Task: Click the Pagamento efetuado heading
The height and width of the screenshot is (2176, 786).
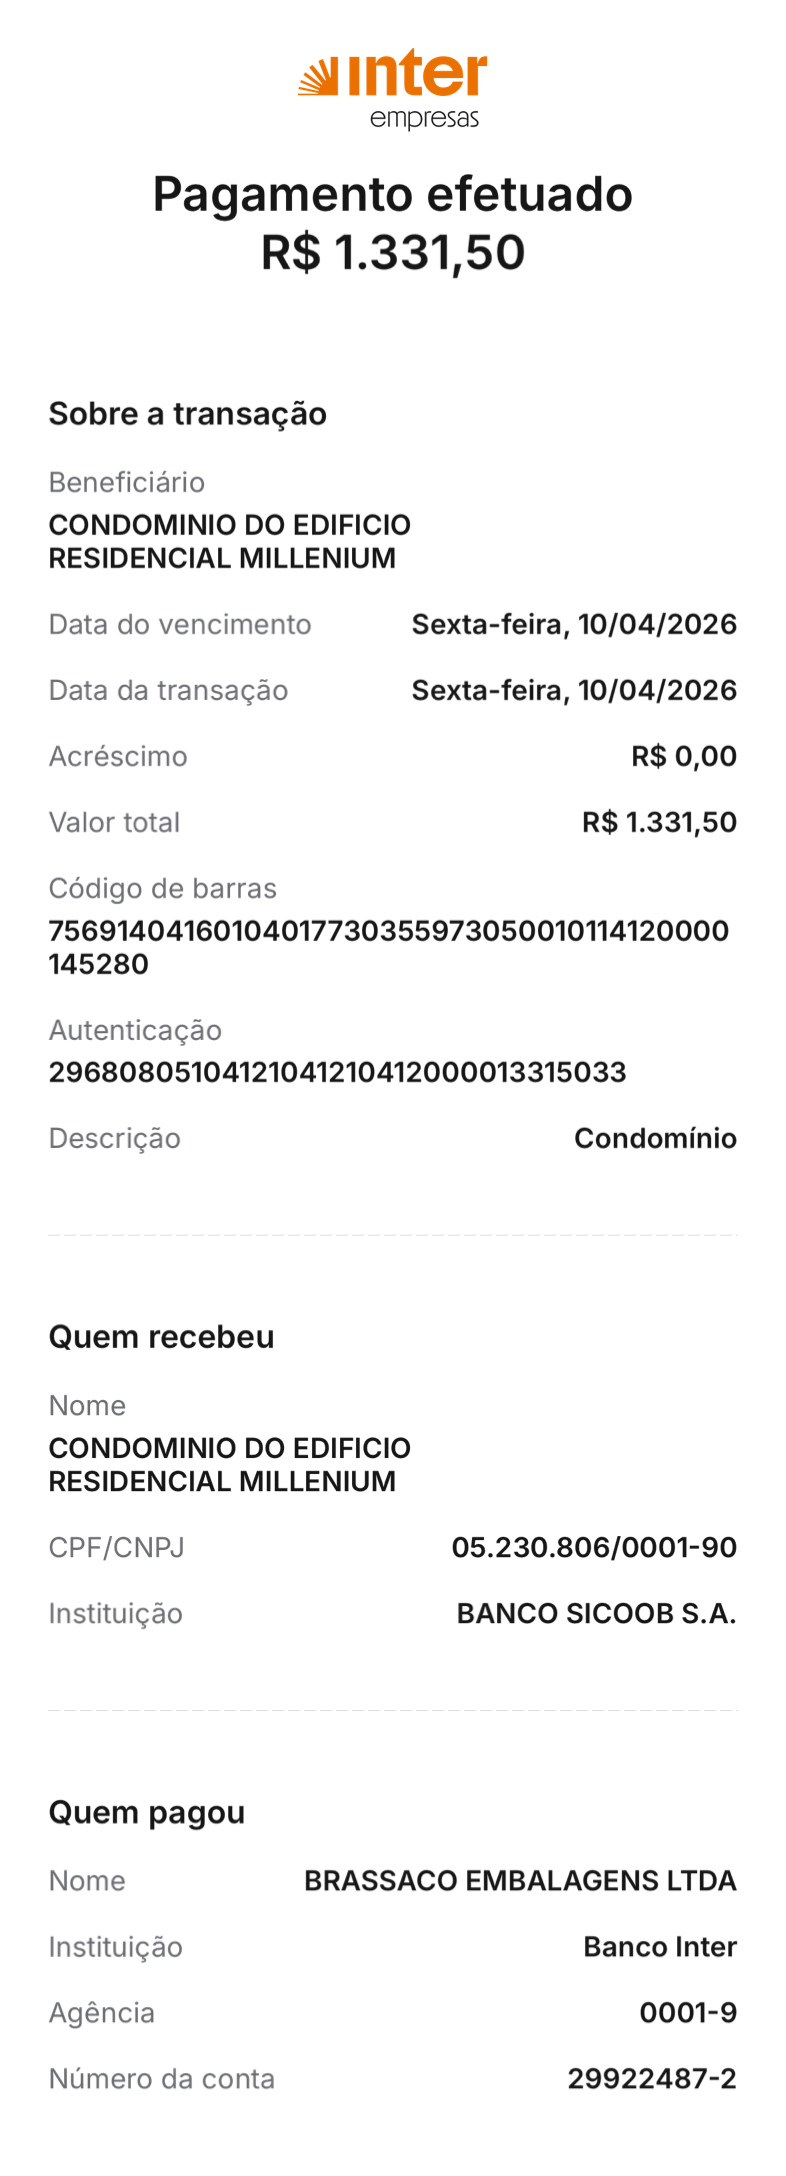Action: tap(392, 194)
